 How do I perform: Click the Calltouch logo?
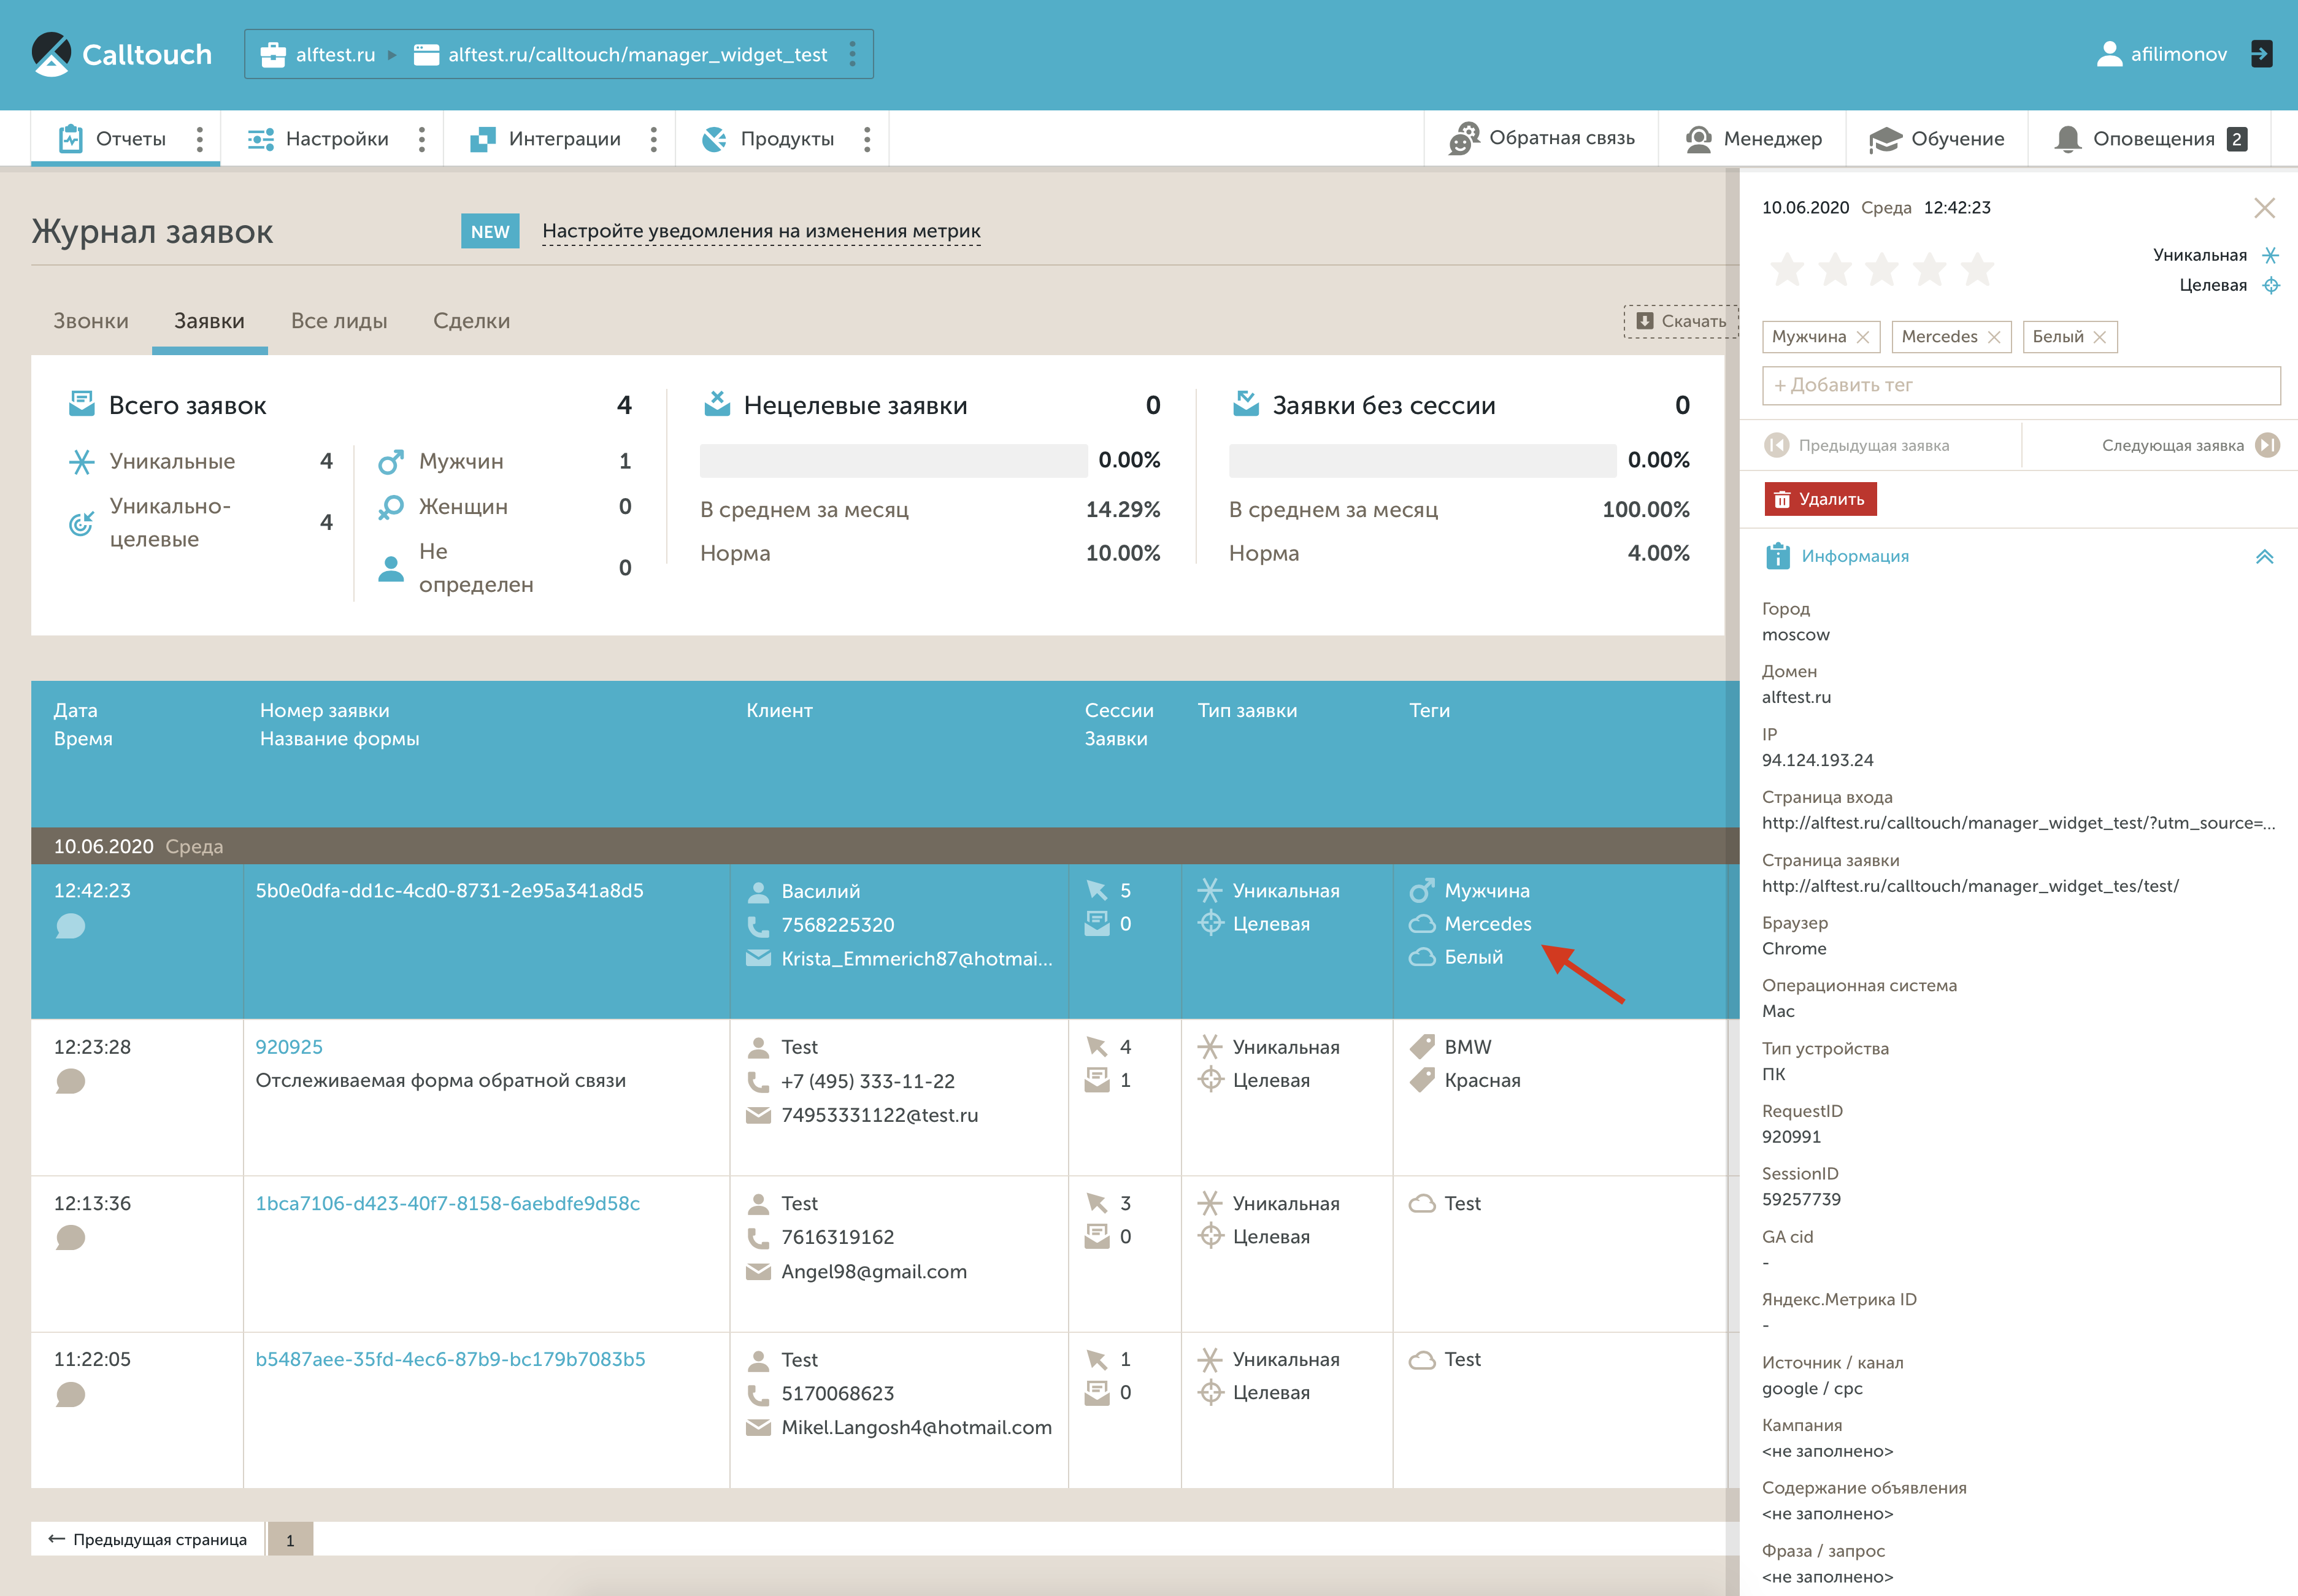pyautogui.click(x=121, y=54)
